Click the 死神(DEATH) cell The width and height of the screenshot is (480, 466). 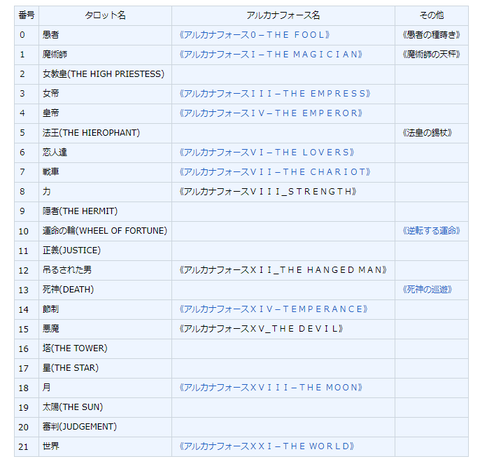pyautogui.click(x=105, y=290)
